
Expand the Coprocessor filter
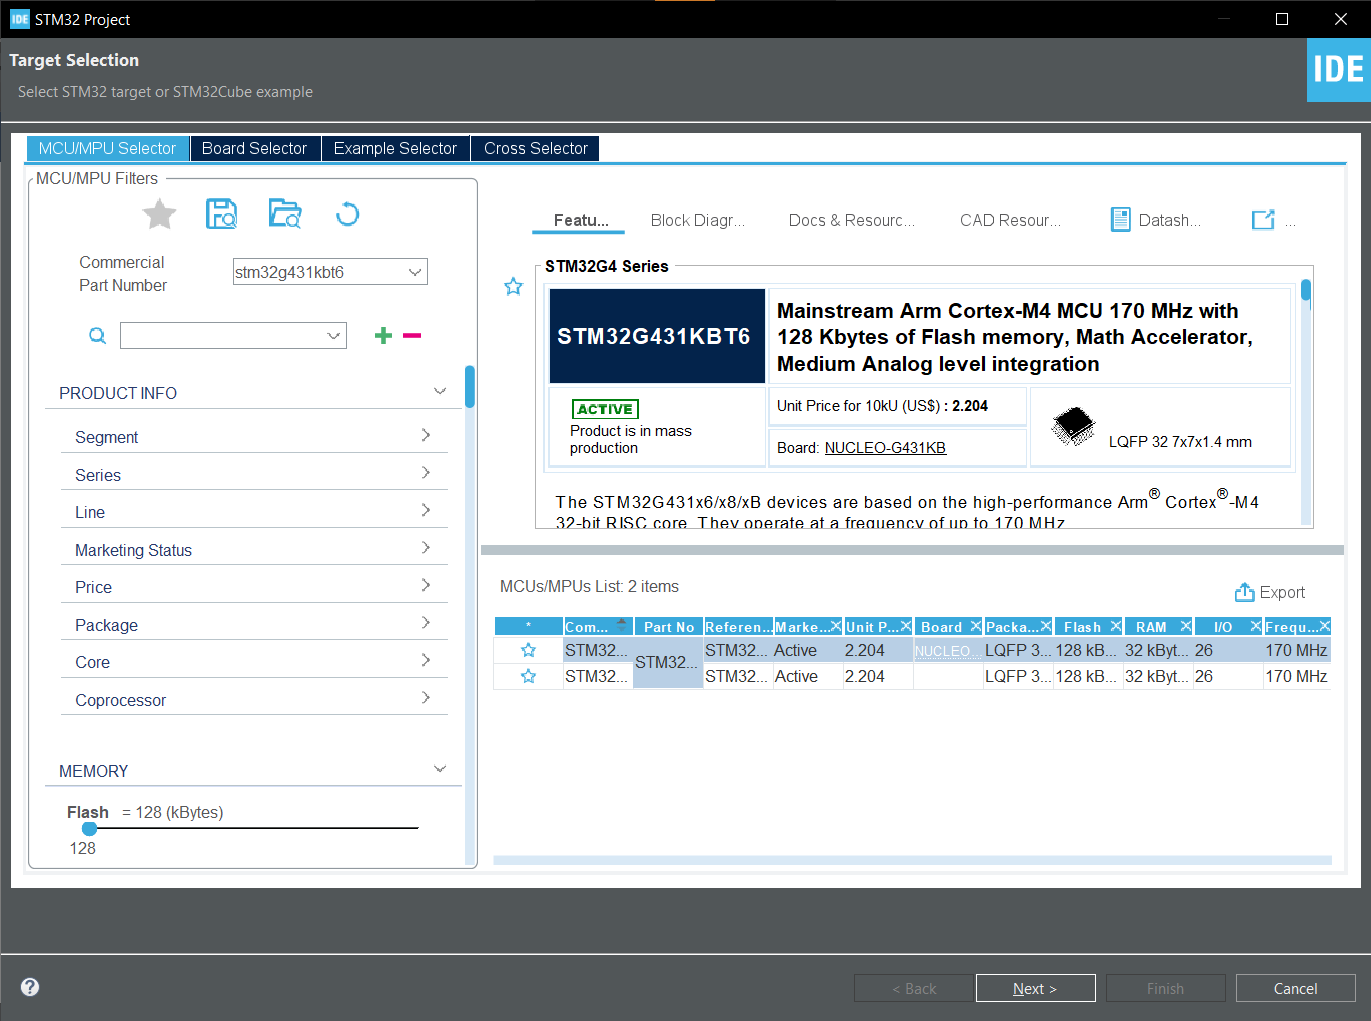pyautogui.click(x=426, y=697)
